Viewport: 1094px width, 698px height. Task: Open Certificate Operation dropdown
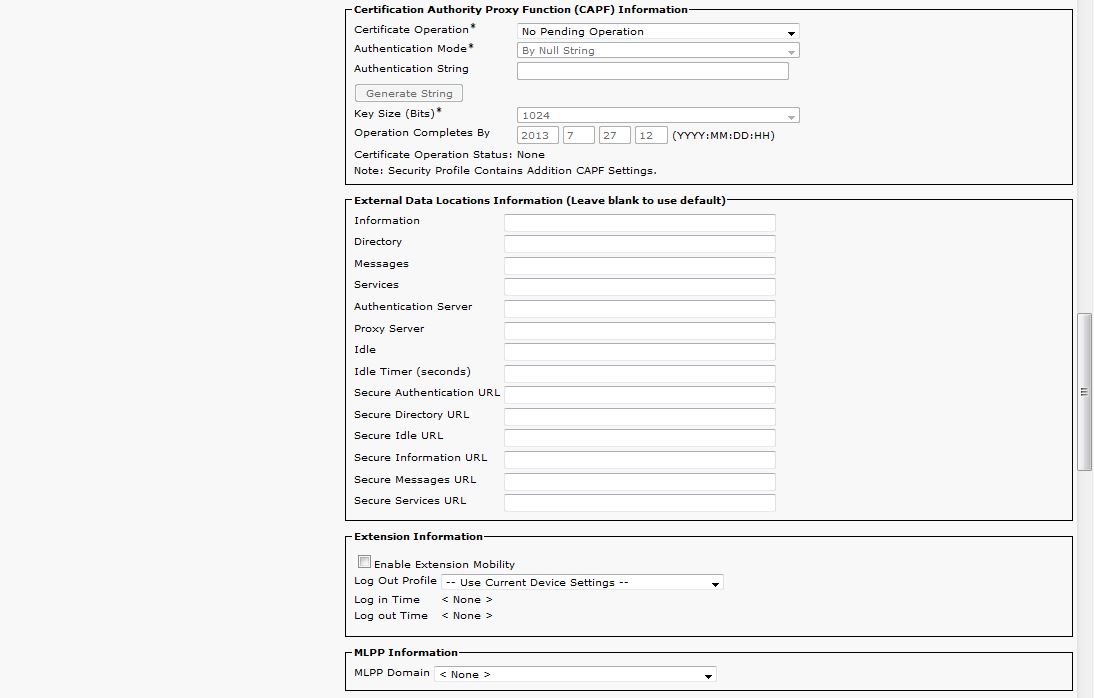tap(657, 32)
